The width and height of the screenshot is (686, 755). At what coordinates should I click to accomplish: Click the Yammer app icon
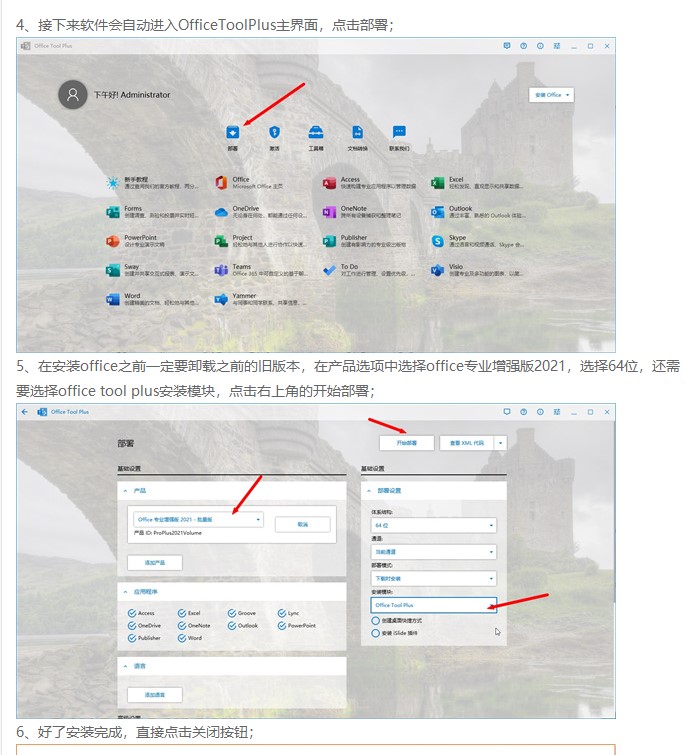tap(221, 299)
